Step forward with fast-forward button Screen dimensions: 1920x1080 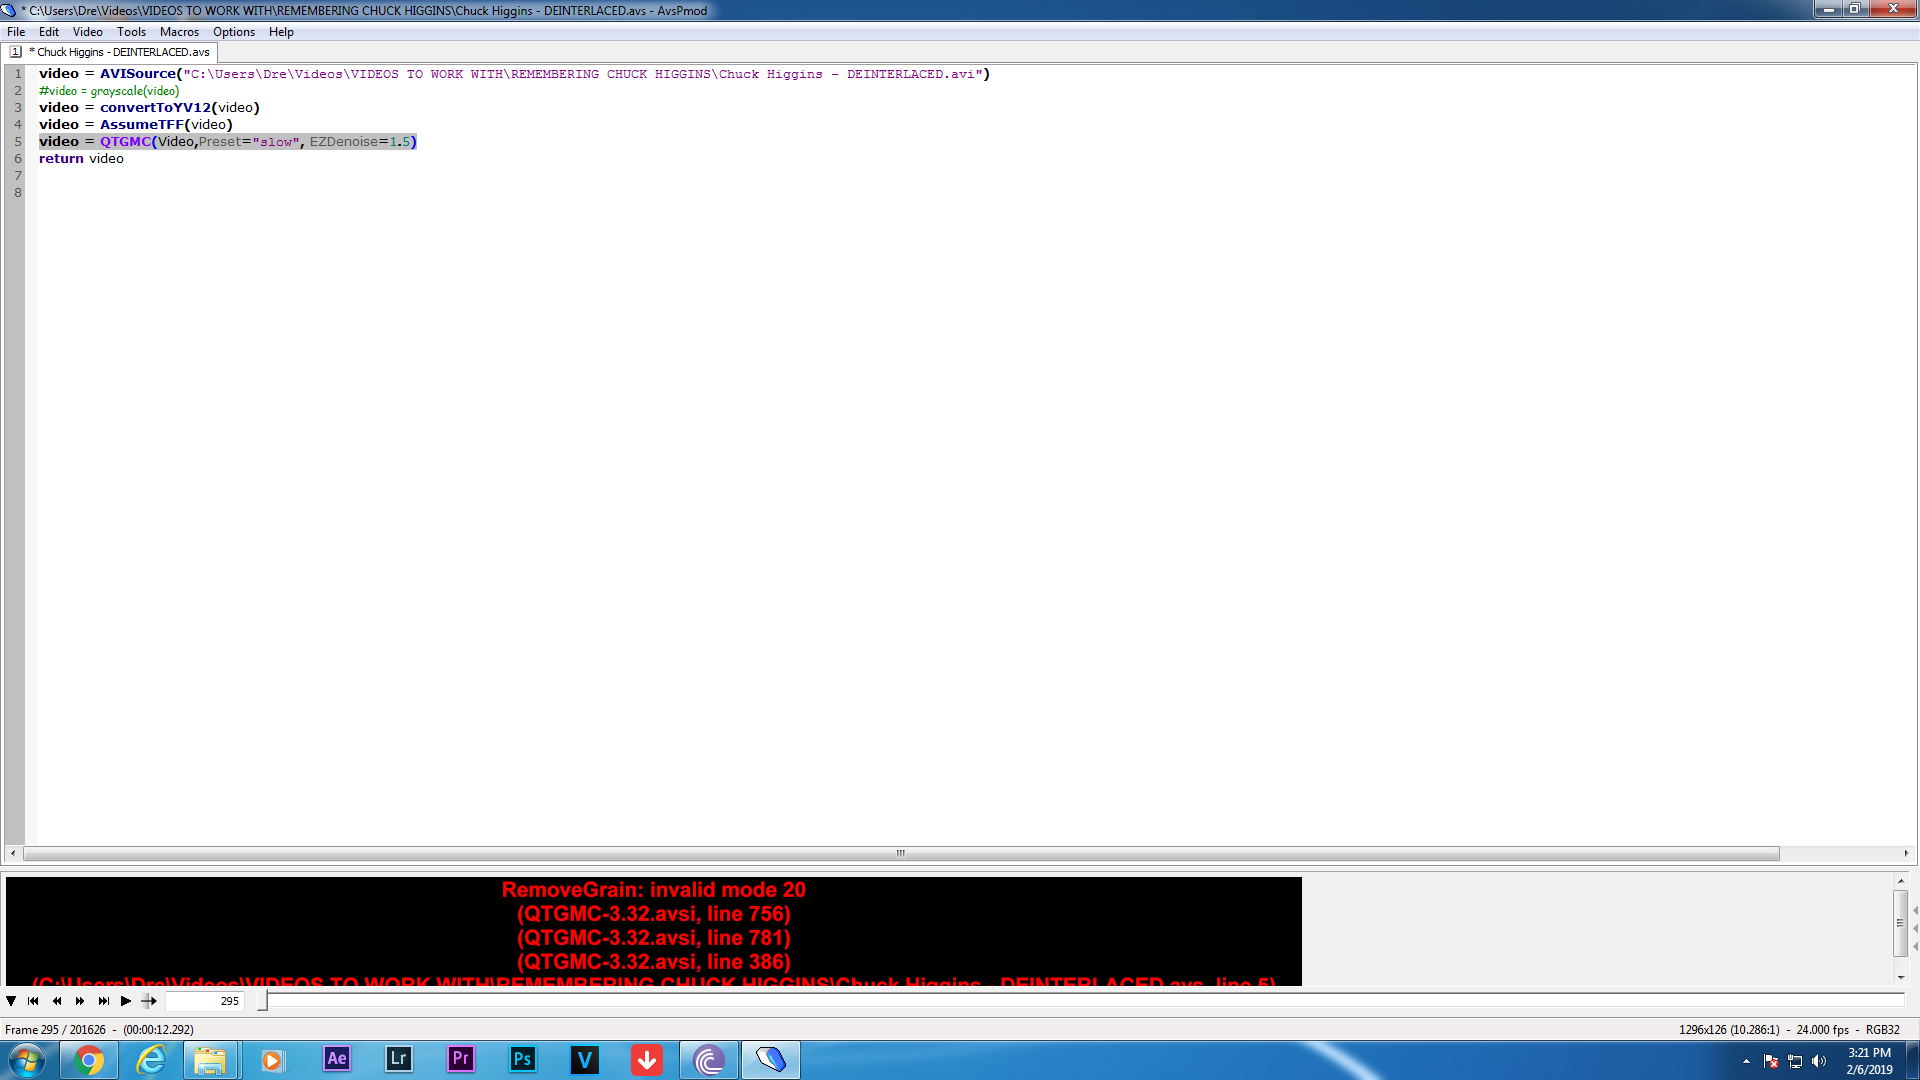(x=80, y=1001)
